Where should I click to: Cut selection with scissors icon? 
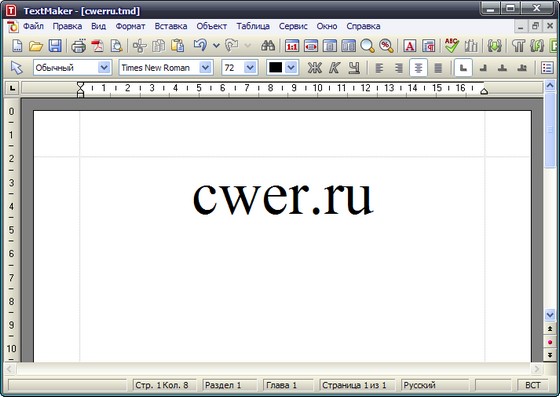point(140,46)
